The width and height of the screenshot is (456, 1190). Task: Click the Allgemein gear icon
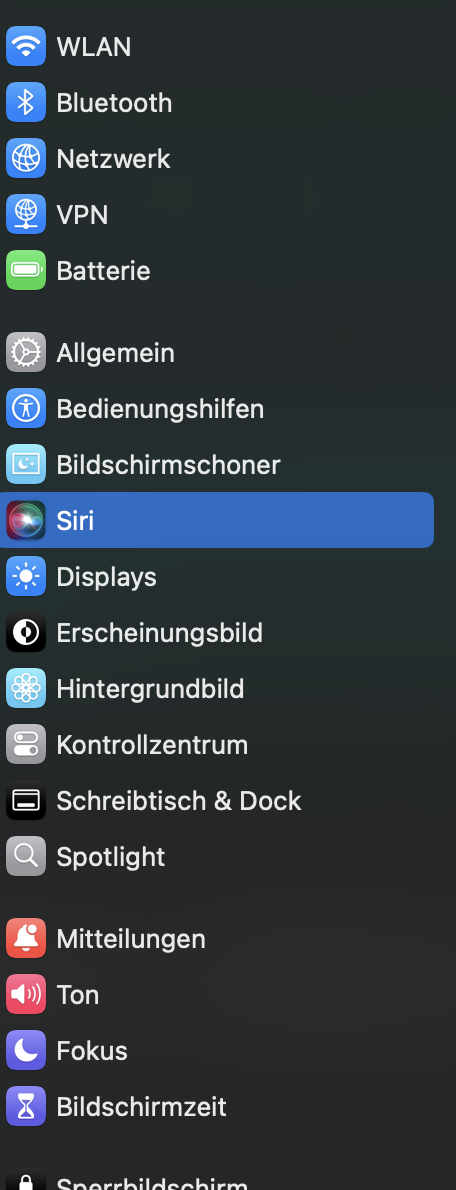click(x=26, y=353)
